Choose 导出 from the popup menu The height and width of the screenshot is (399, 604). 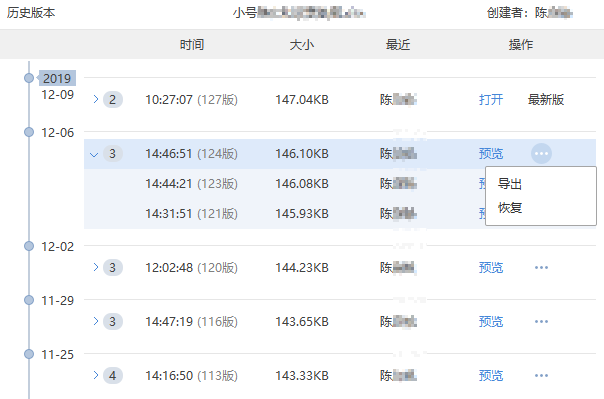click(510, 184)
